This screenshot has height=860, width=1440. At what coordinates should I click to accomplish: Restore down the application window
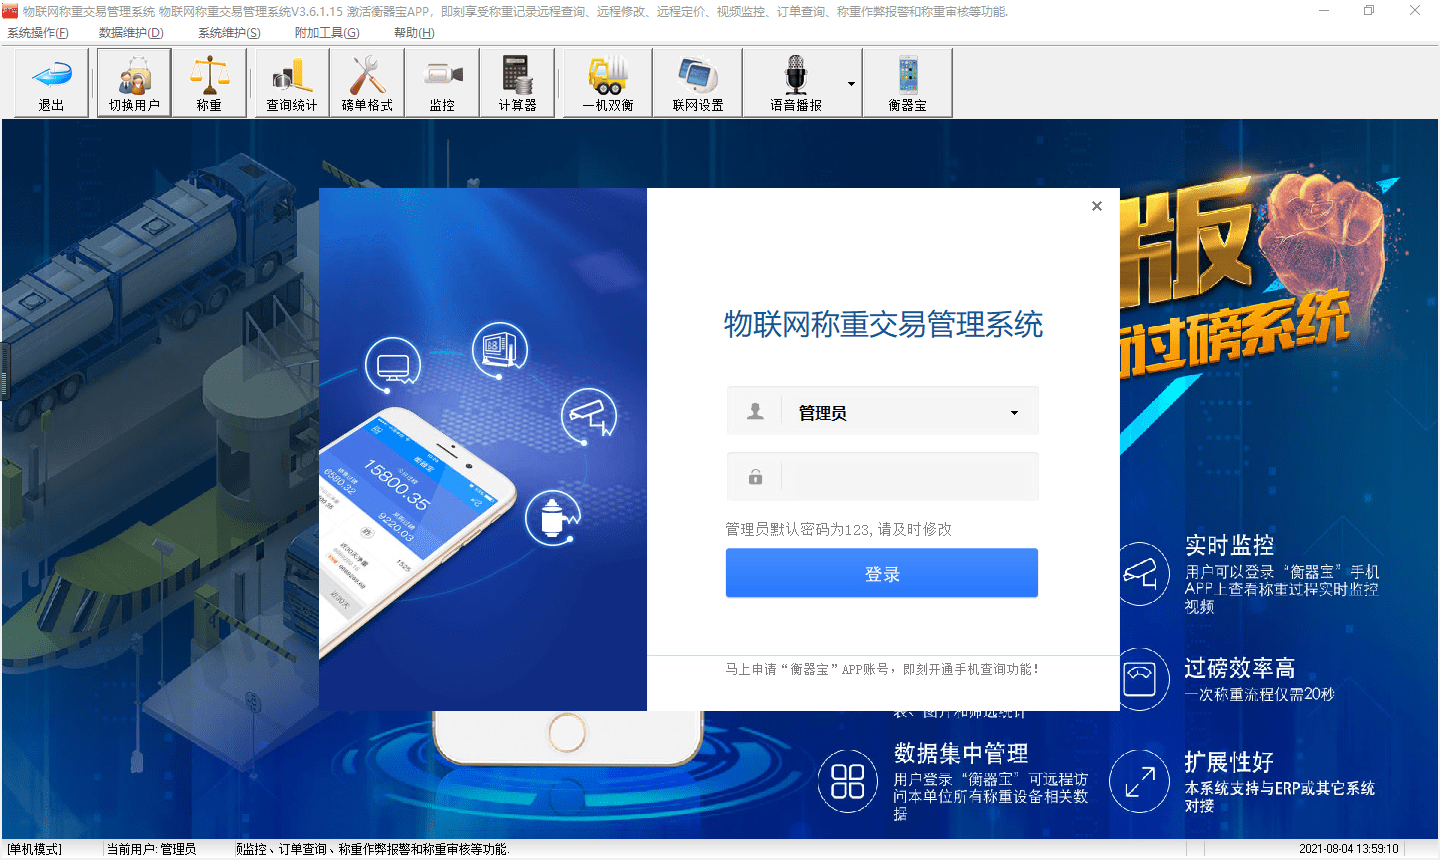tap(1369, 11)
